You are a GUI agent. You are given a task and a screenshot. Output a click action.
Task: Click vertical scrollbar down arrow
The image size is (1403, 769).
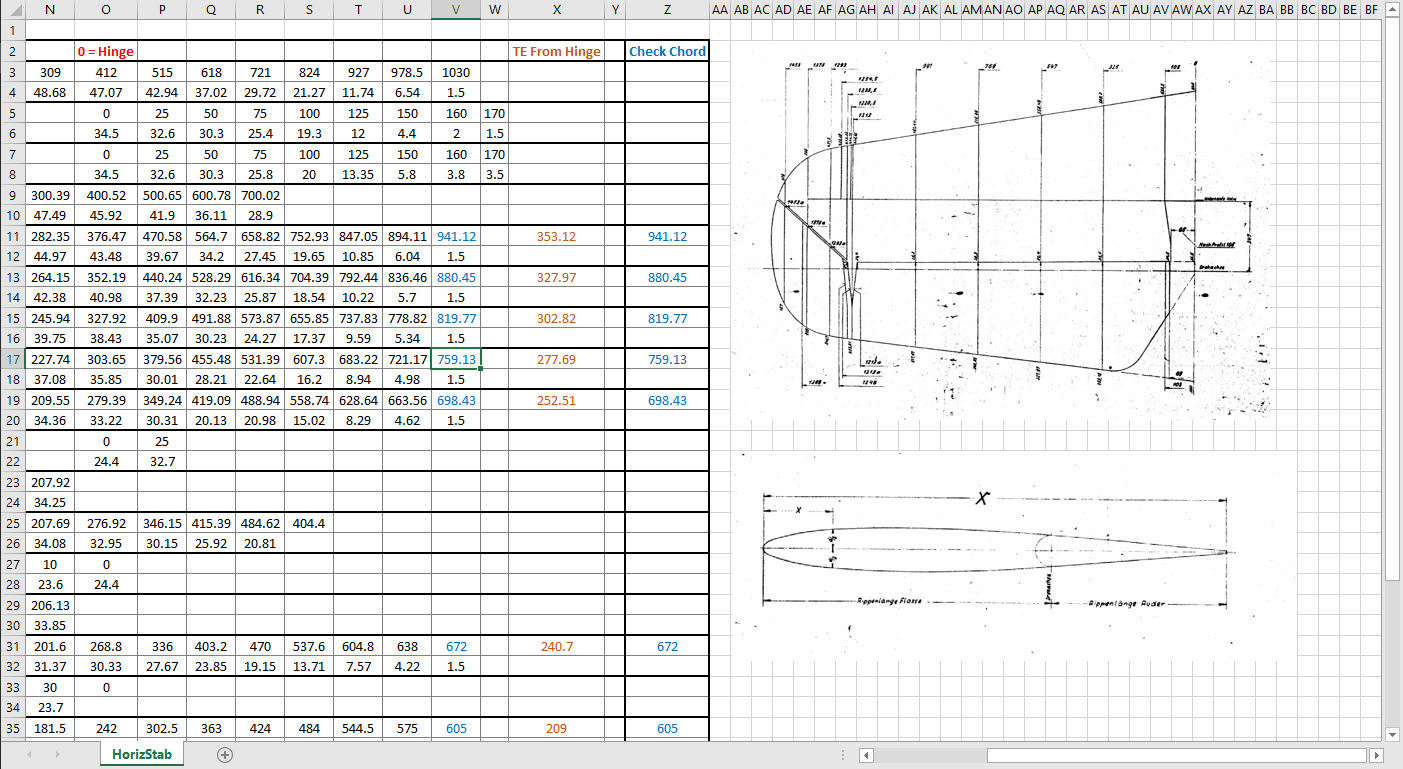coord(1393,733)
